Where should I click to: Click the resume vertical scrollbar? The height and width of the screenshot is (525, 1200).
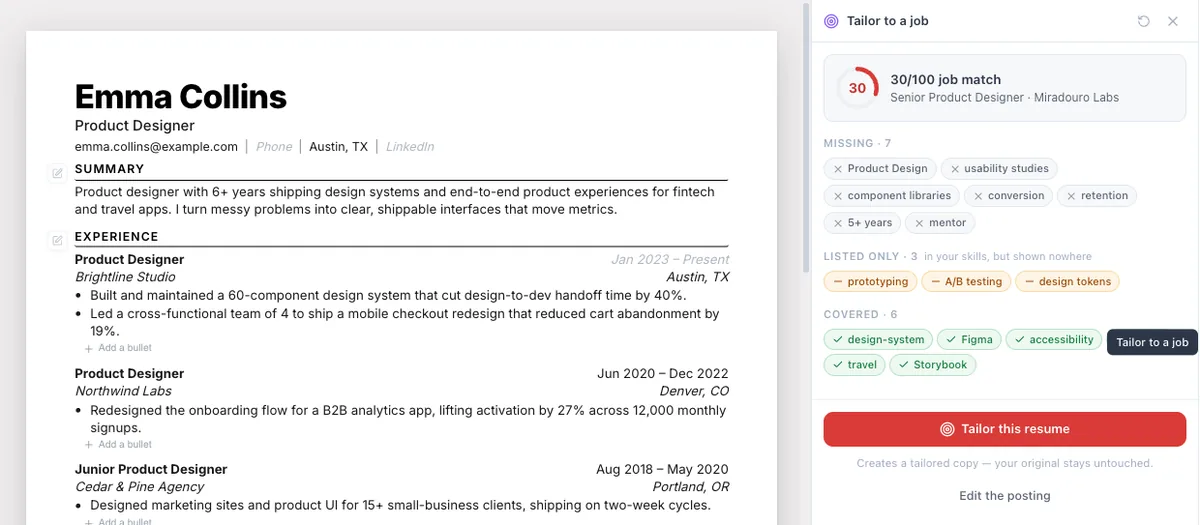pyautogui.click(x=807, y=140)
